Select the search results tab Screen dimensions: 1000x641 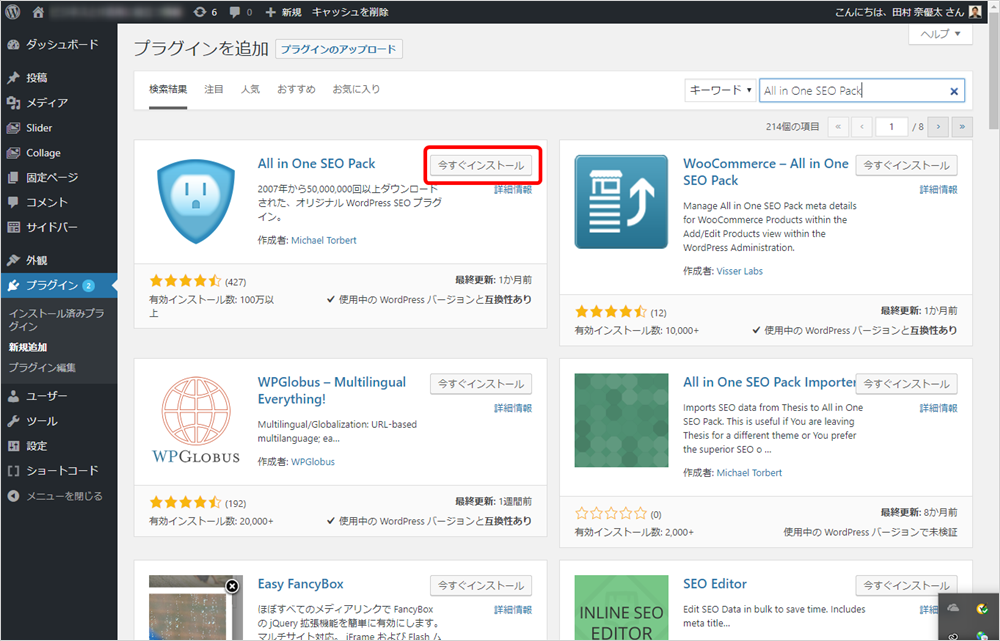point(168,89)
